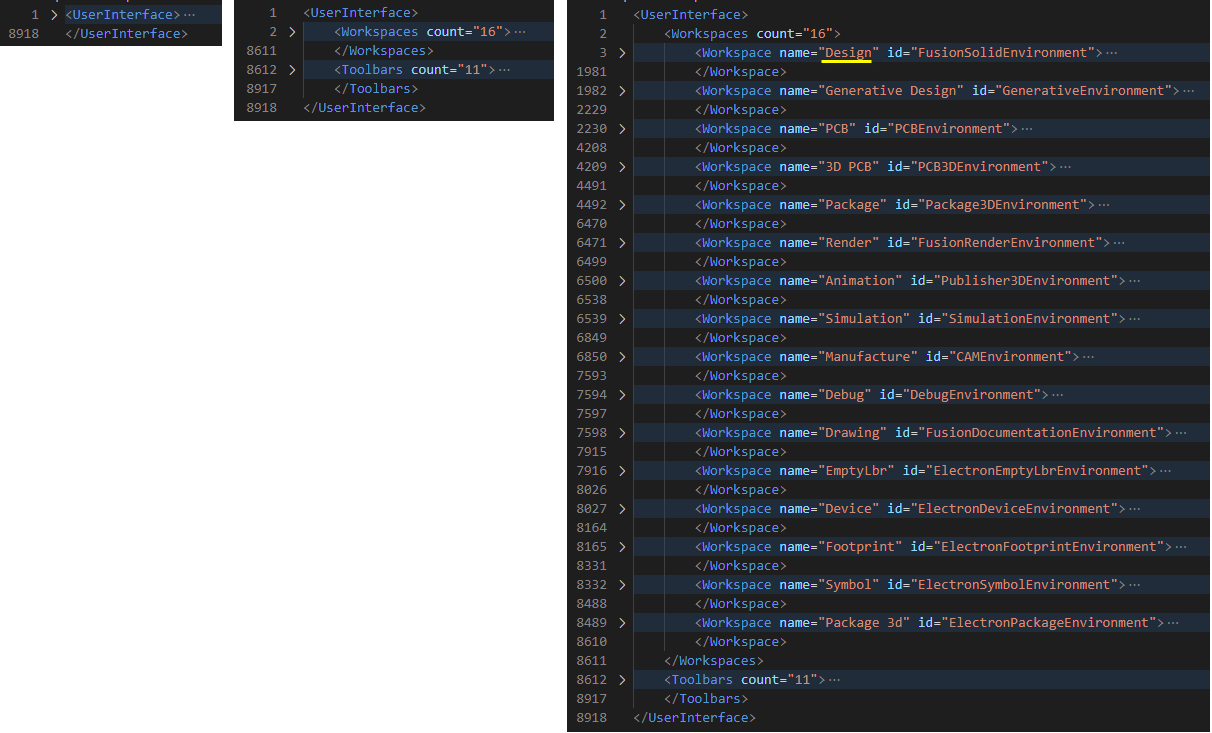Unfold the Footprint workspace chevron
1212x733 pixels.
(x=621, y=547)
